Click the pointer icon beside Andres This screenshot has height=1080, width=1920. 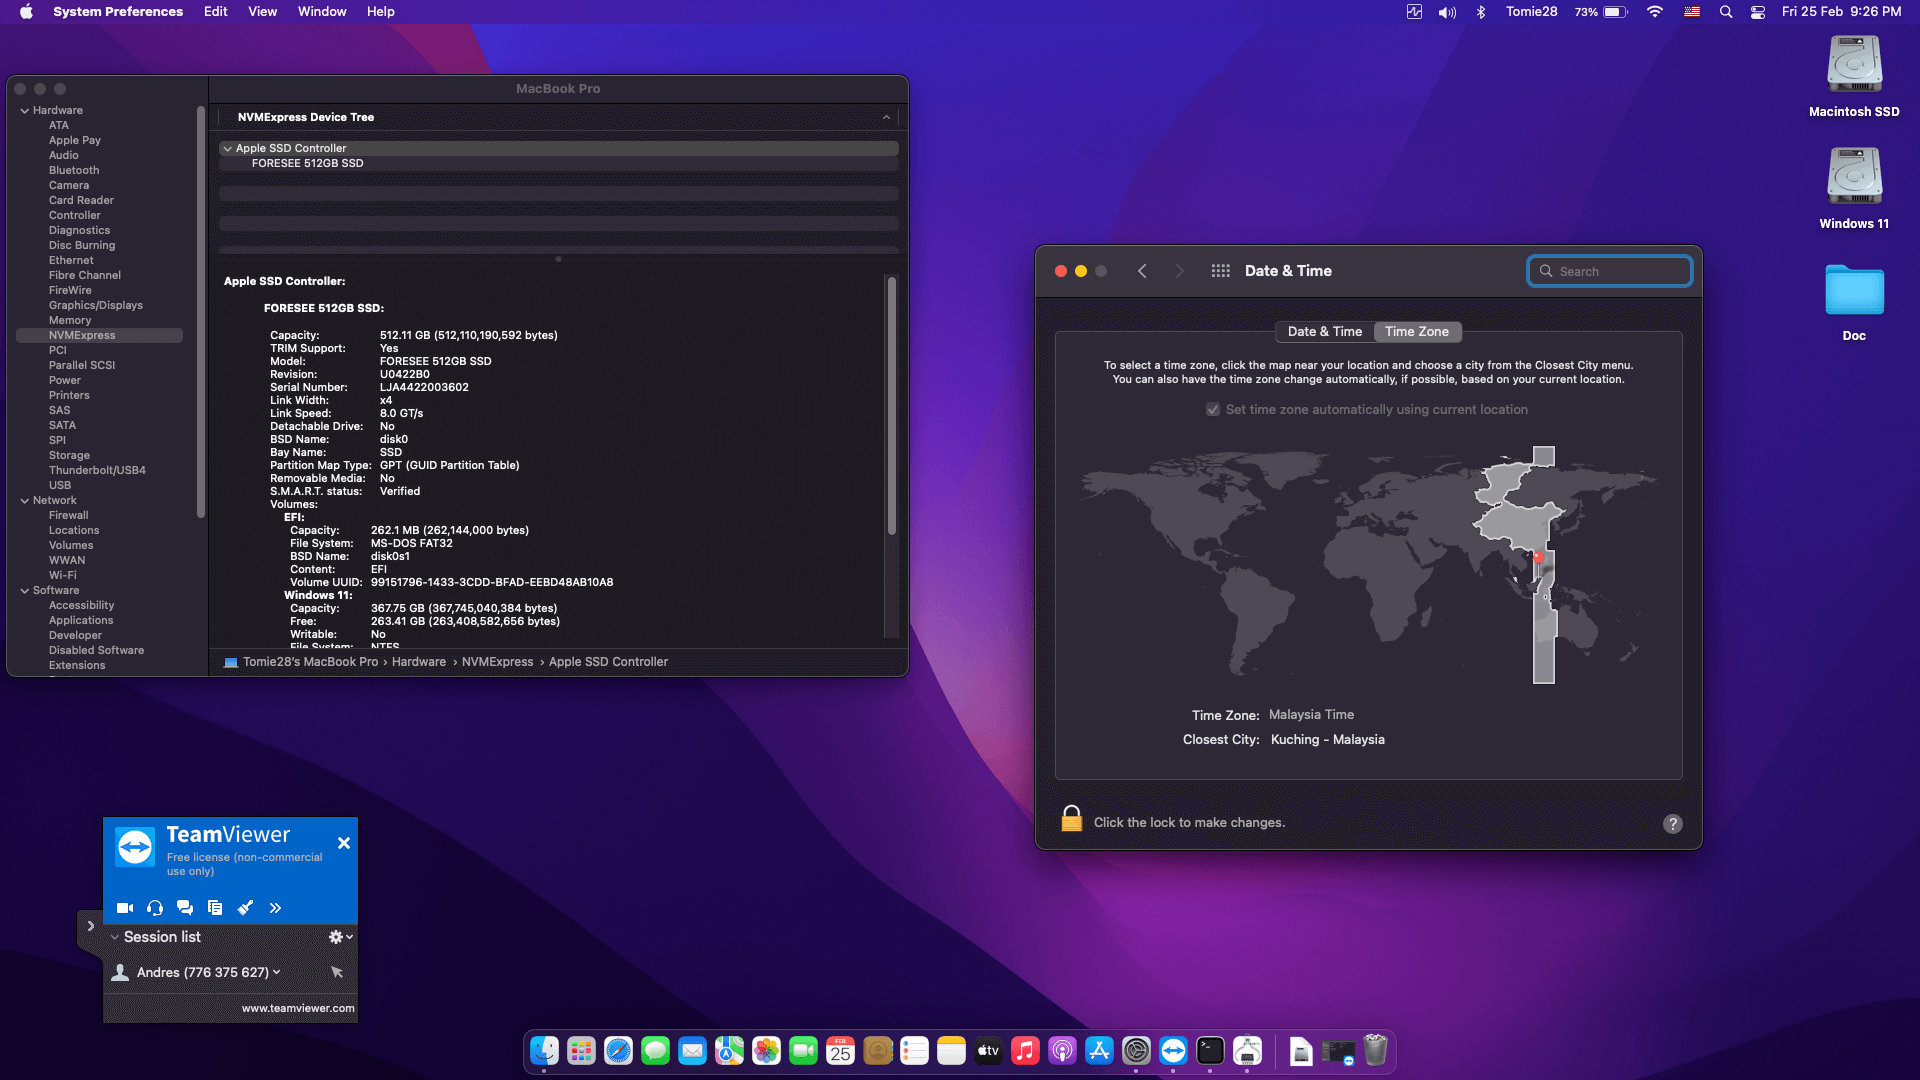337,972
